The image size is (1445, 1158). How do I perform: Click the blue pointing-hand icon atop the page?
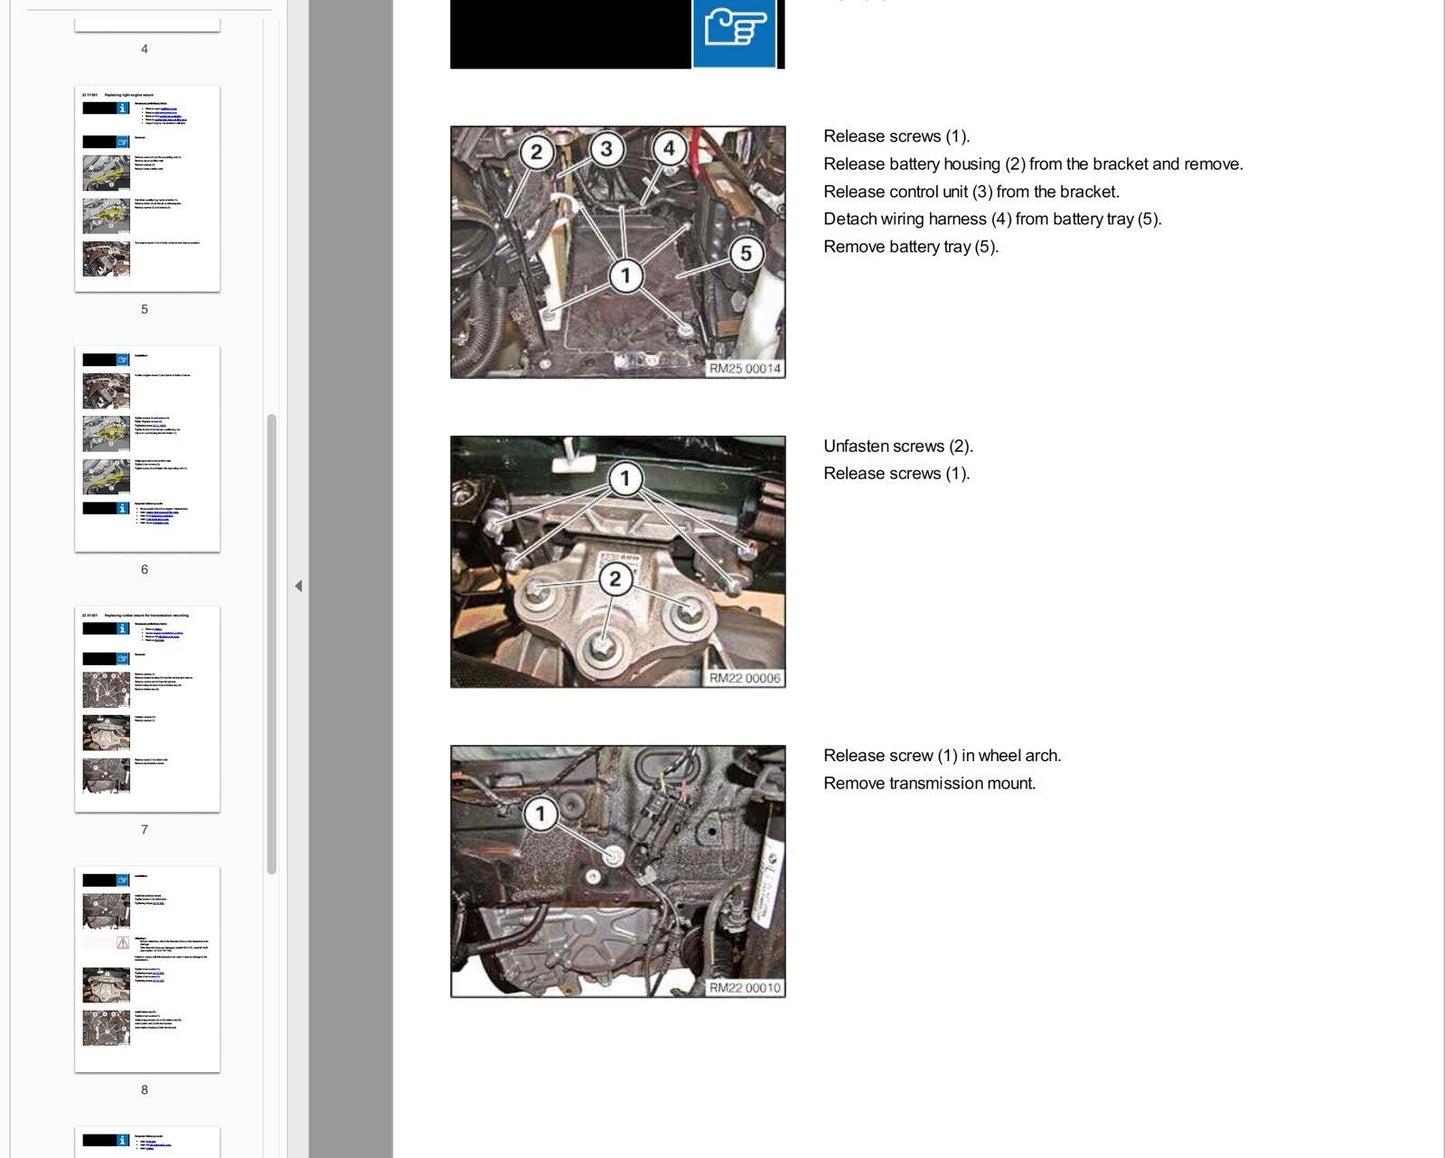click(x=734, y=31)
